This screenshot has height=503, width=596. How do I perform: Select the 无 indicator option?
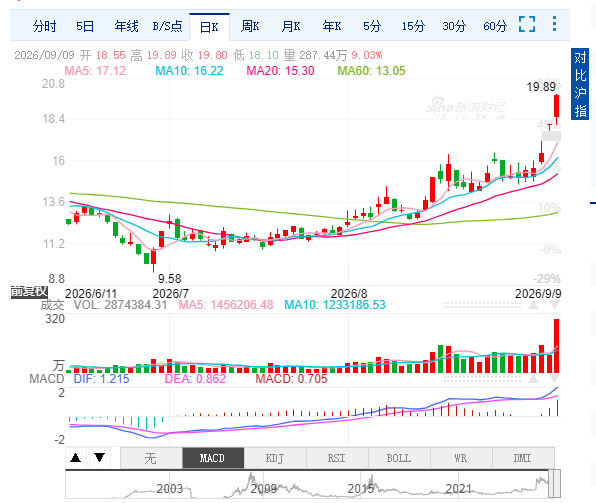pos(151,458)
